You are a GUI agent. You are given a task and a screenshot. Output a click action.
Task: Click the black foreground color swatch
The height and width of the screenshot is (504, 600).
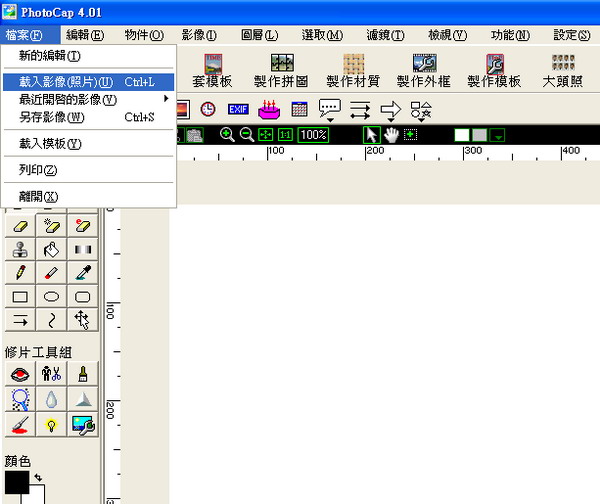(17, 482)
